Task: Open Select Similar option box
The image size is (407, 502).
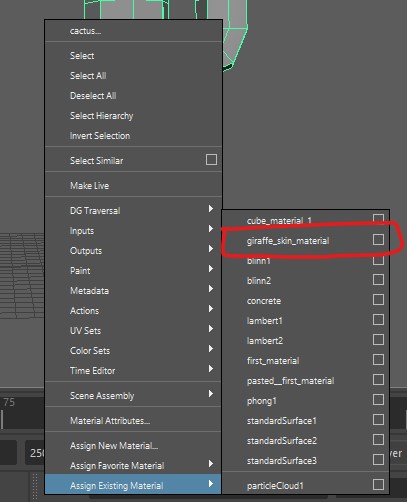Action: 211,160
